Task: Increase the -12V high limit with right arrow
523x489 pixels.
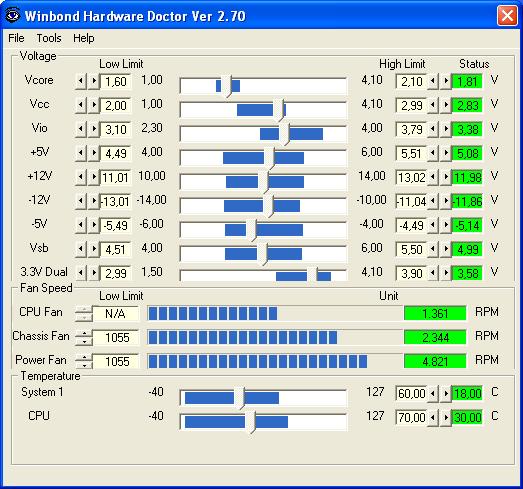Action: [x=446, y=201]
